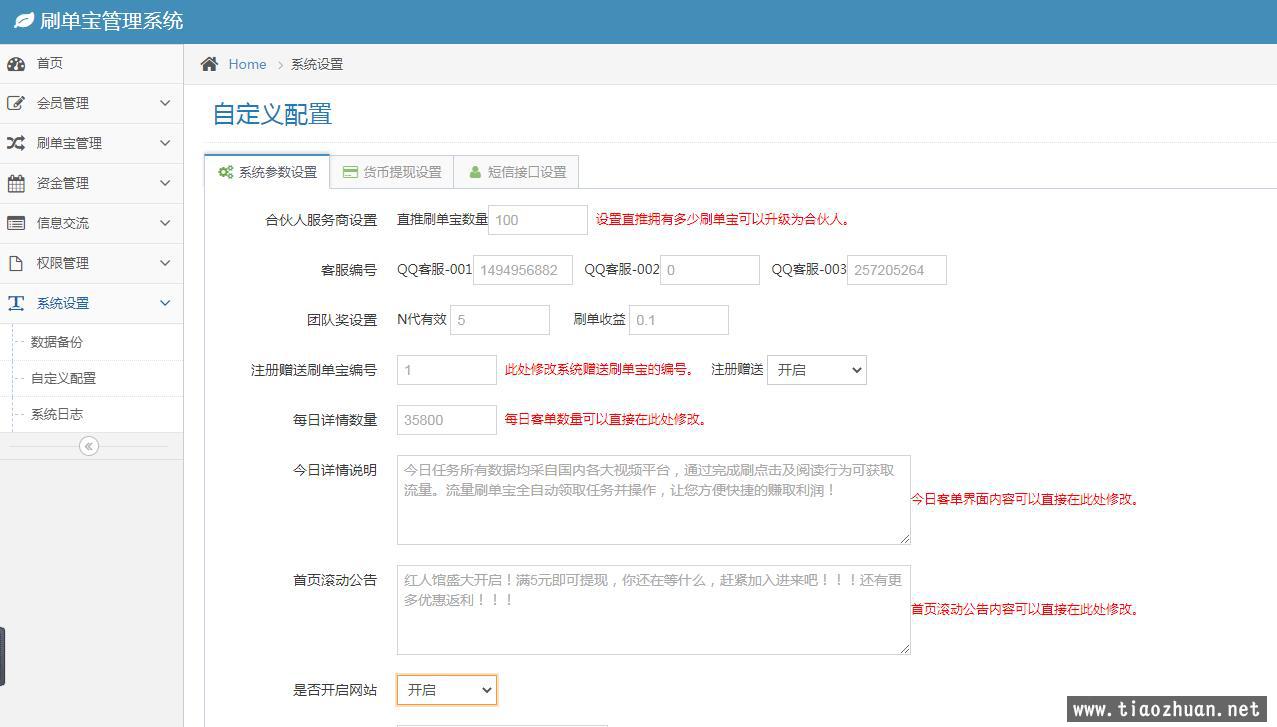Viewport: 1277px width, 727px height.
Task: Click the 首页滚动公告 text area
Action: coord(653,610)
